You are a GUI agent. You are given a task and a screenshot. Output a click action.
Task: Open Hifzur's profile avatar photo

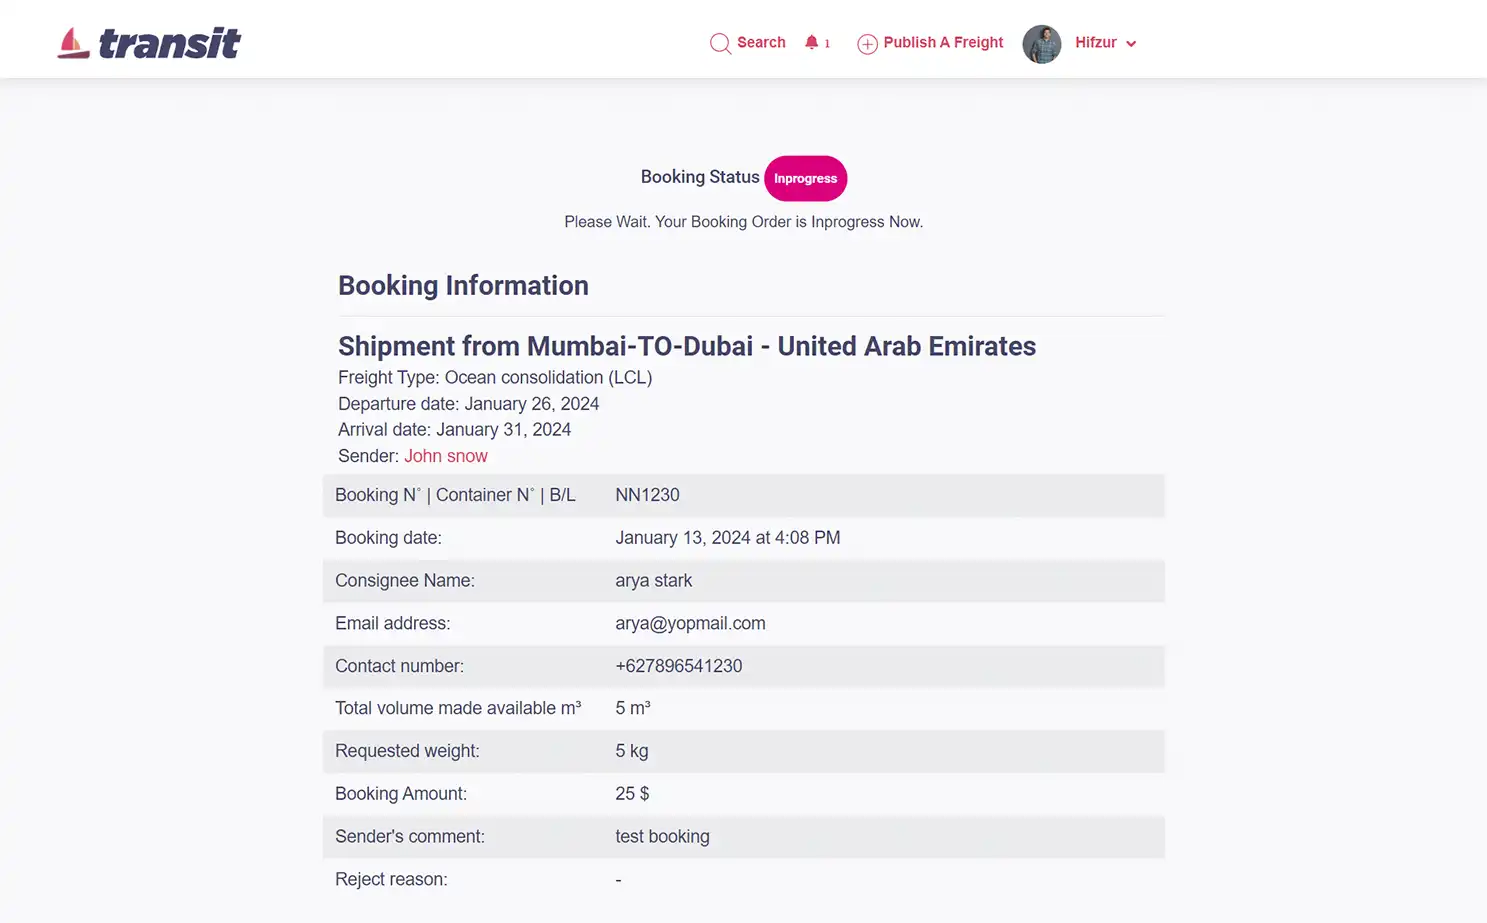(x=1041, y=43)
